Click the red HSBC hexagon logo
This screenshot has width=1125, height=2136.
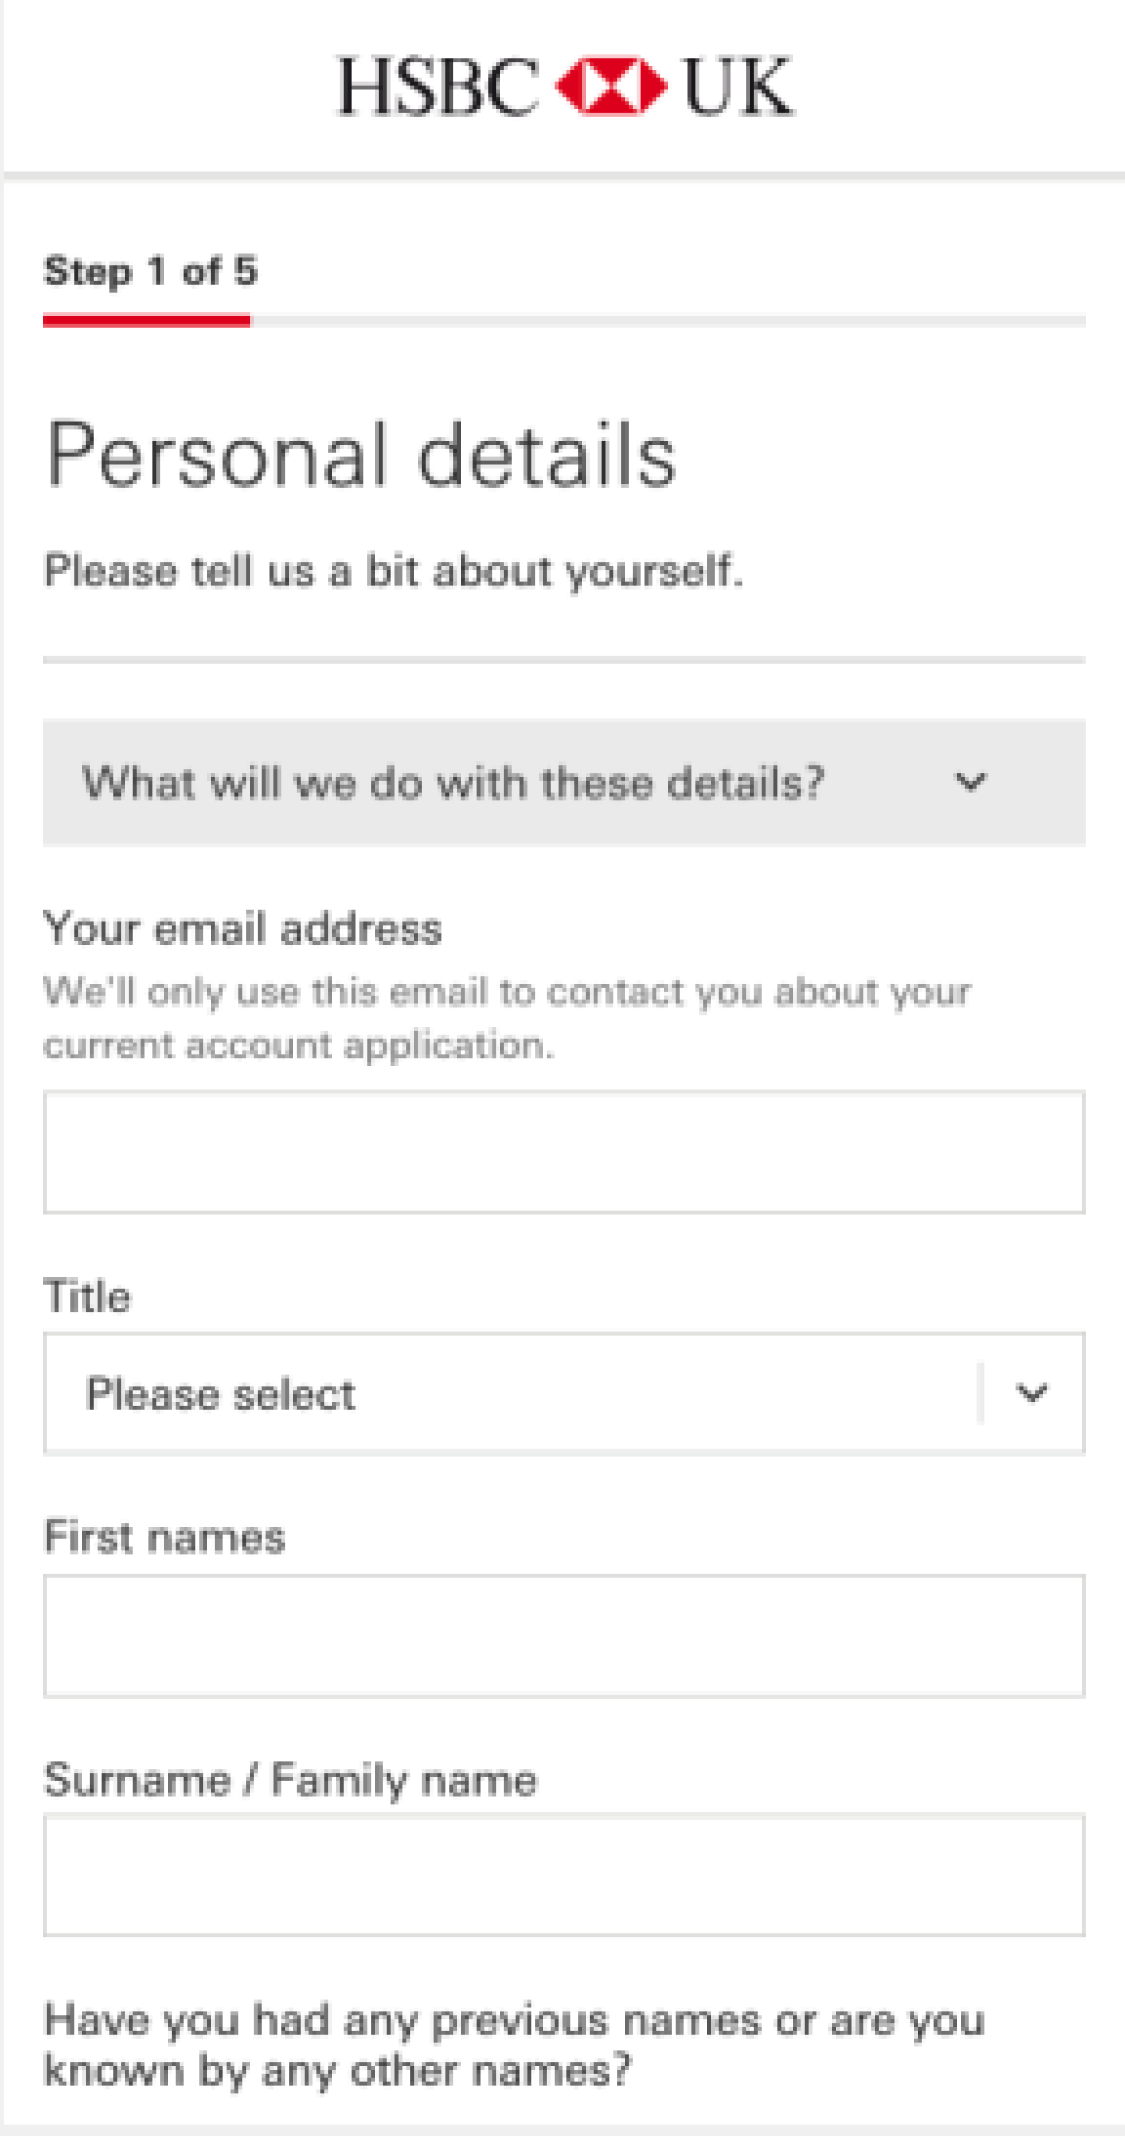(x=611, y=86)
